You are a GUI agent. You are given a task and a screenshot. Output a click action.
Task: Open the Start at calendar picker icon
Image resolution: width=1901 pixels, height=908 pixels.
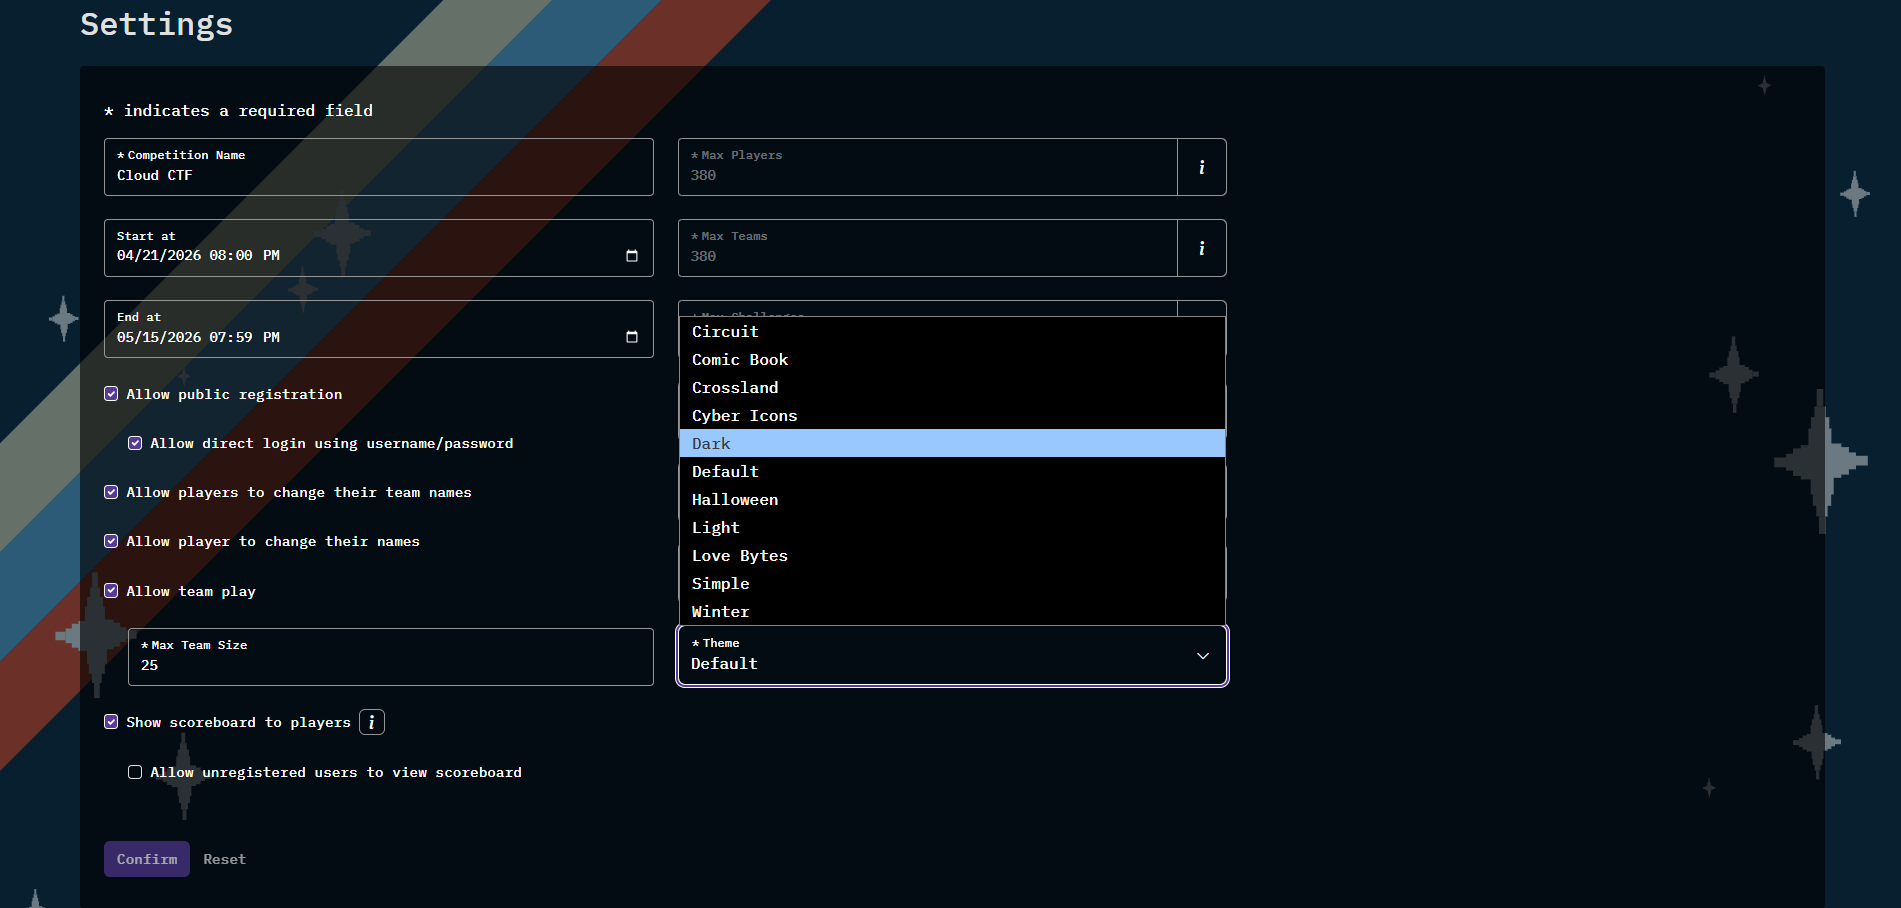[x=631, y=256]
